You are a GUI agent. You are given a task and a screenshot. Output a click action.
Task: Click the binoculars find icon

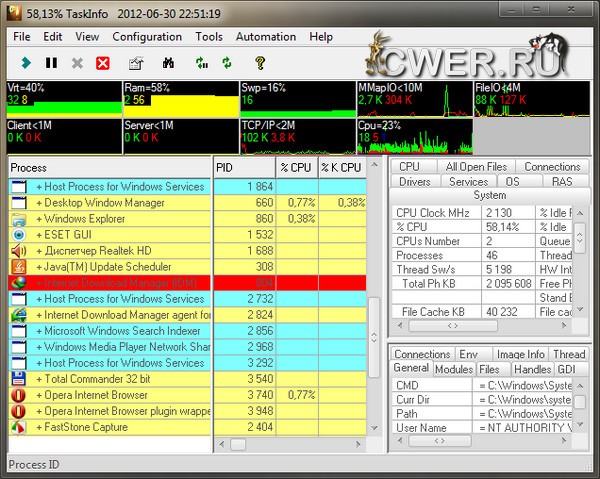[x=167, y=63]
